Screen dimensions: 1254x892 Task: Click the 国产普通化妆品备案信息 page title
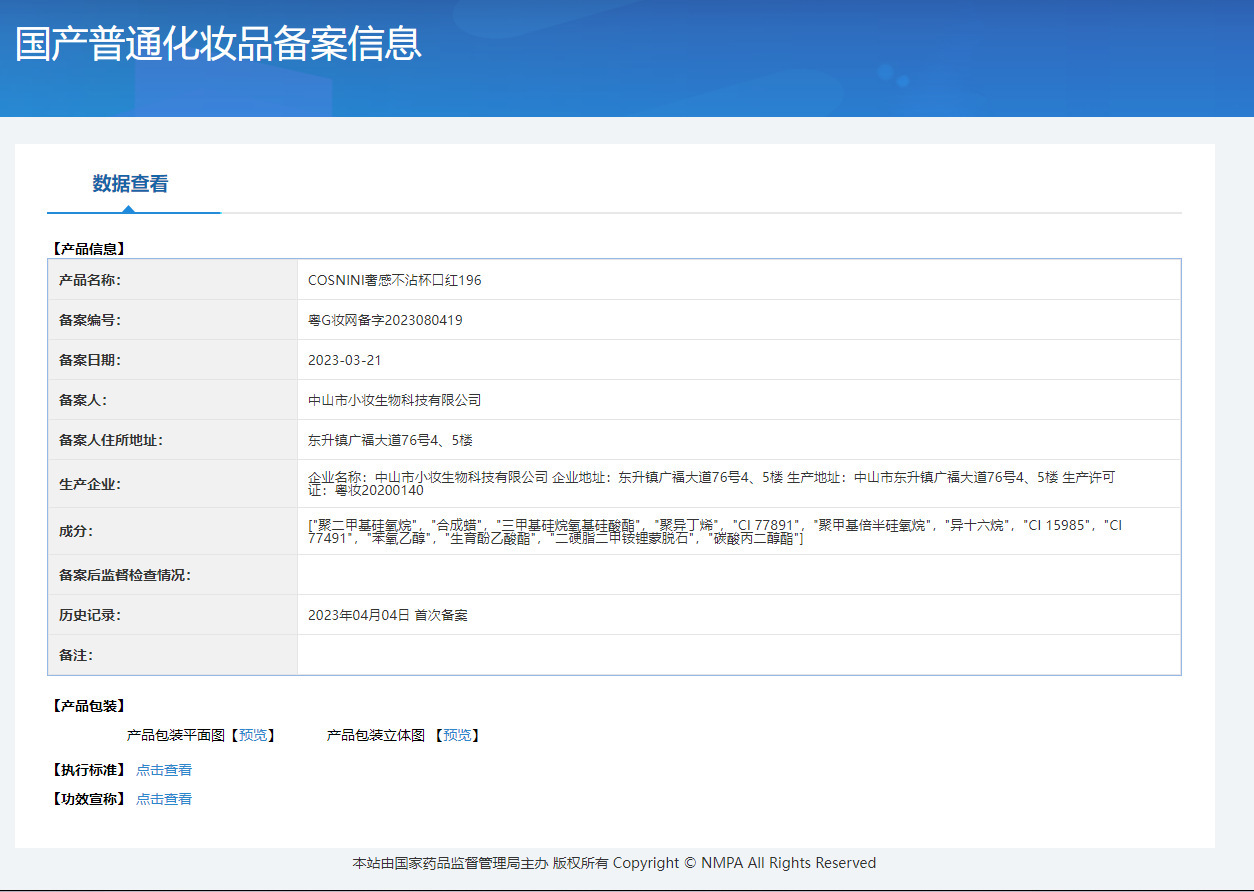tap(218, 45)
